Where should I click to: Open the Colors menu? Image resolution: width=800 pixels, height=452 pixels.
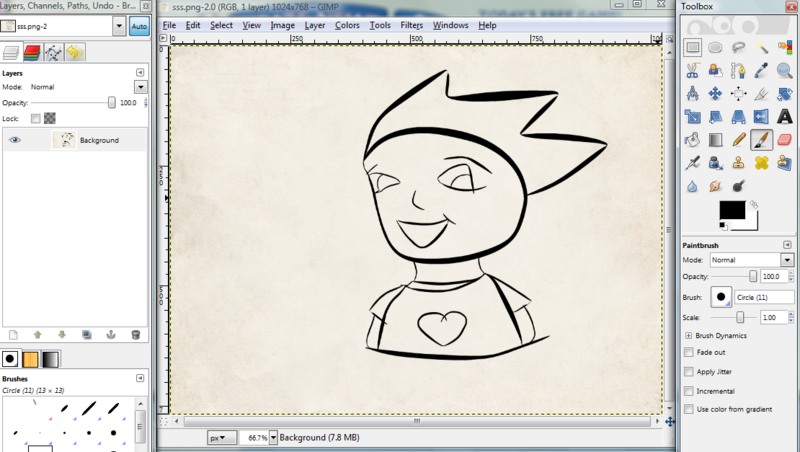[x=347, y=24]
